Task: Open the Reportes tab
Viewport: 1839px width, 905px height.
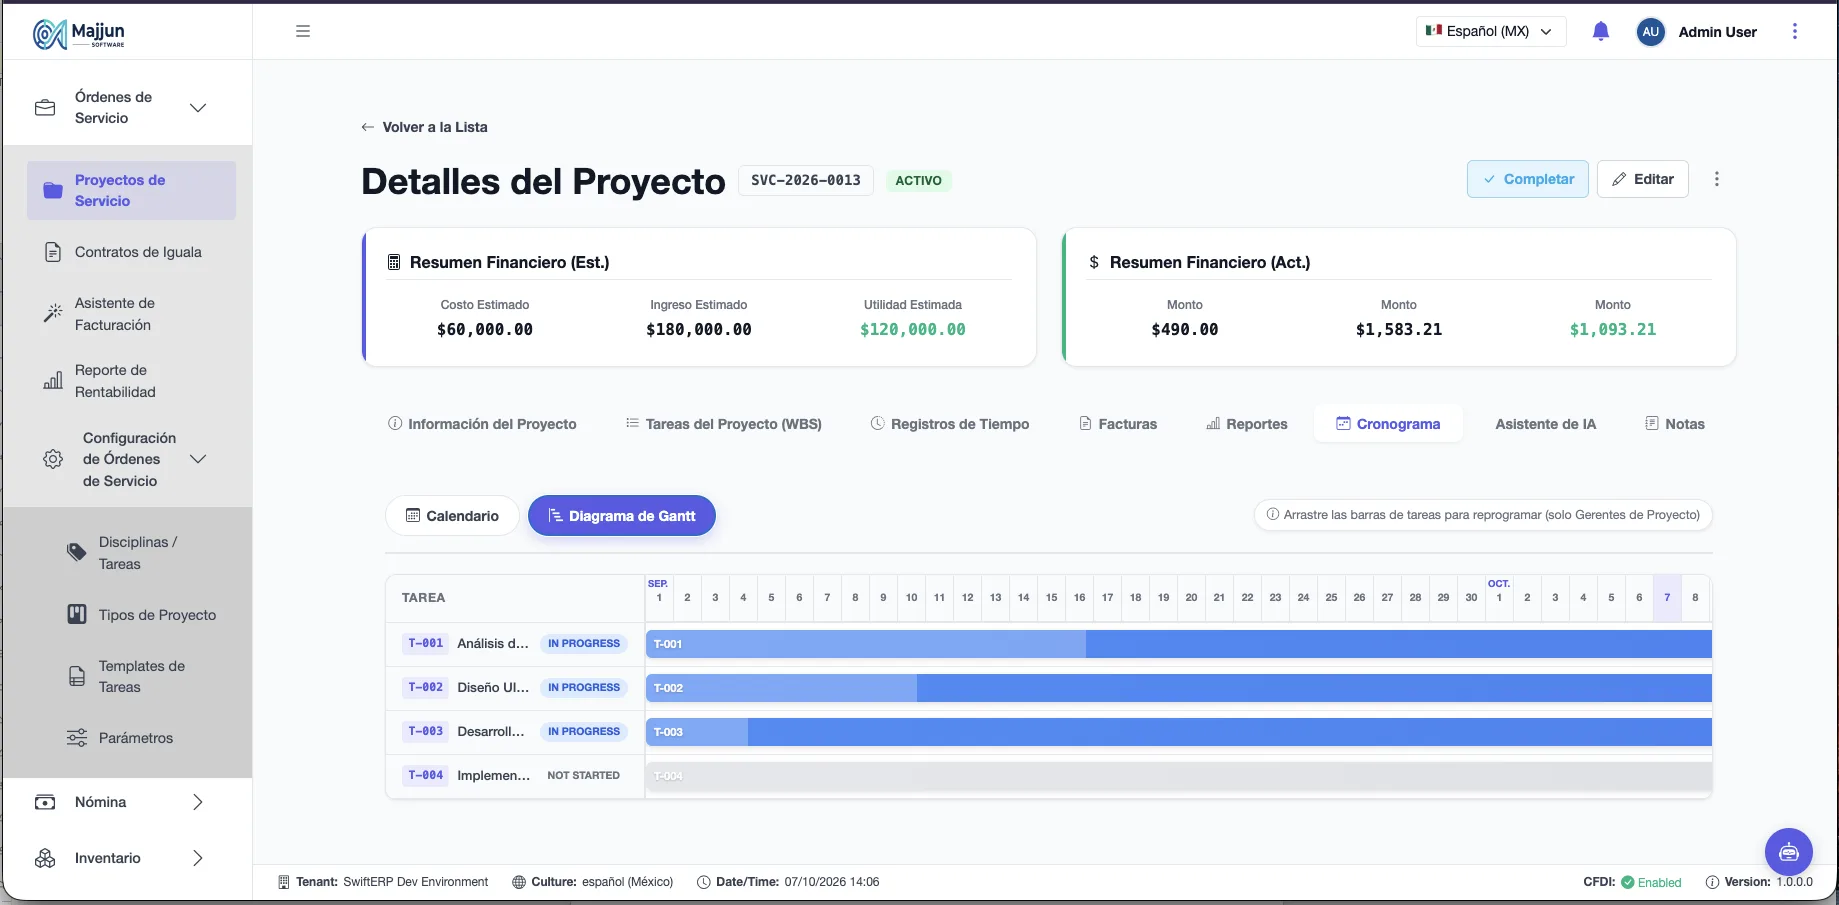Action: click(x=1247, y=424)
